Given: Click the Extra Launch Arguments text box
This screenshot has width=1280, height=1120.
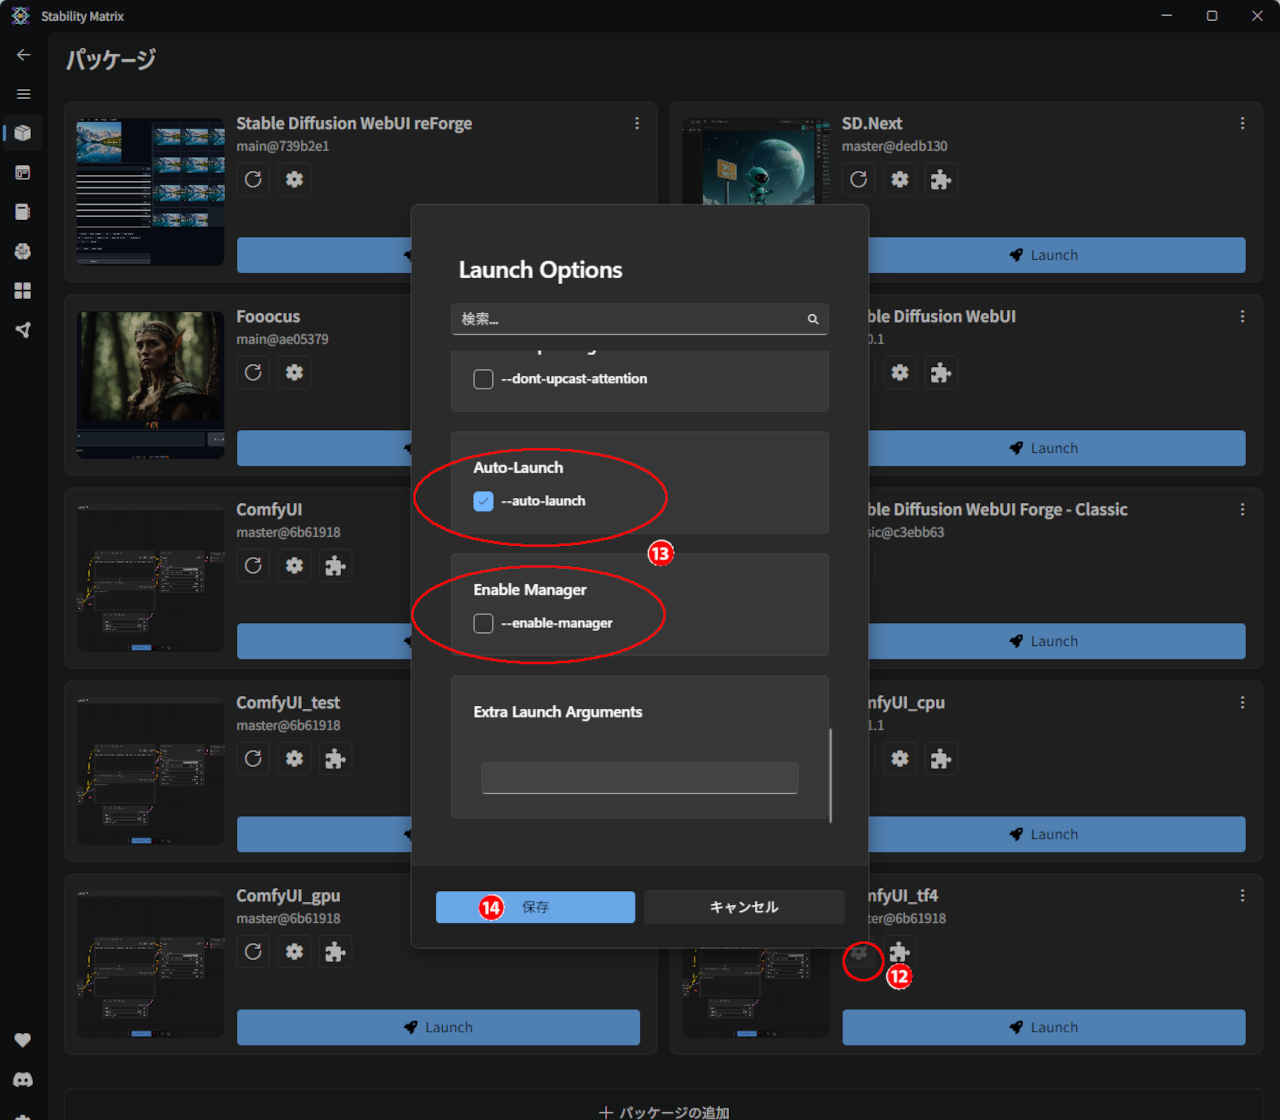Looking at the screenshot, I should point(640,778).
